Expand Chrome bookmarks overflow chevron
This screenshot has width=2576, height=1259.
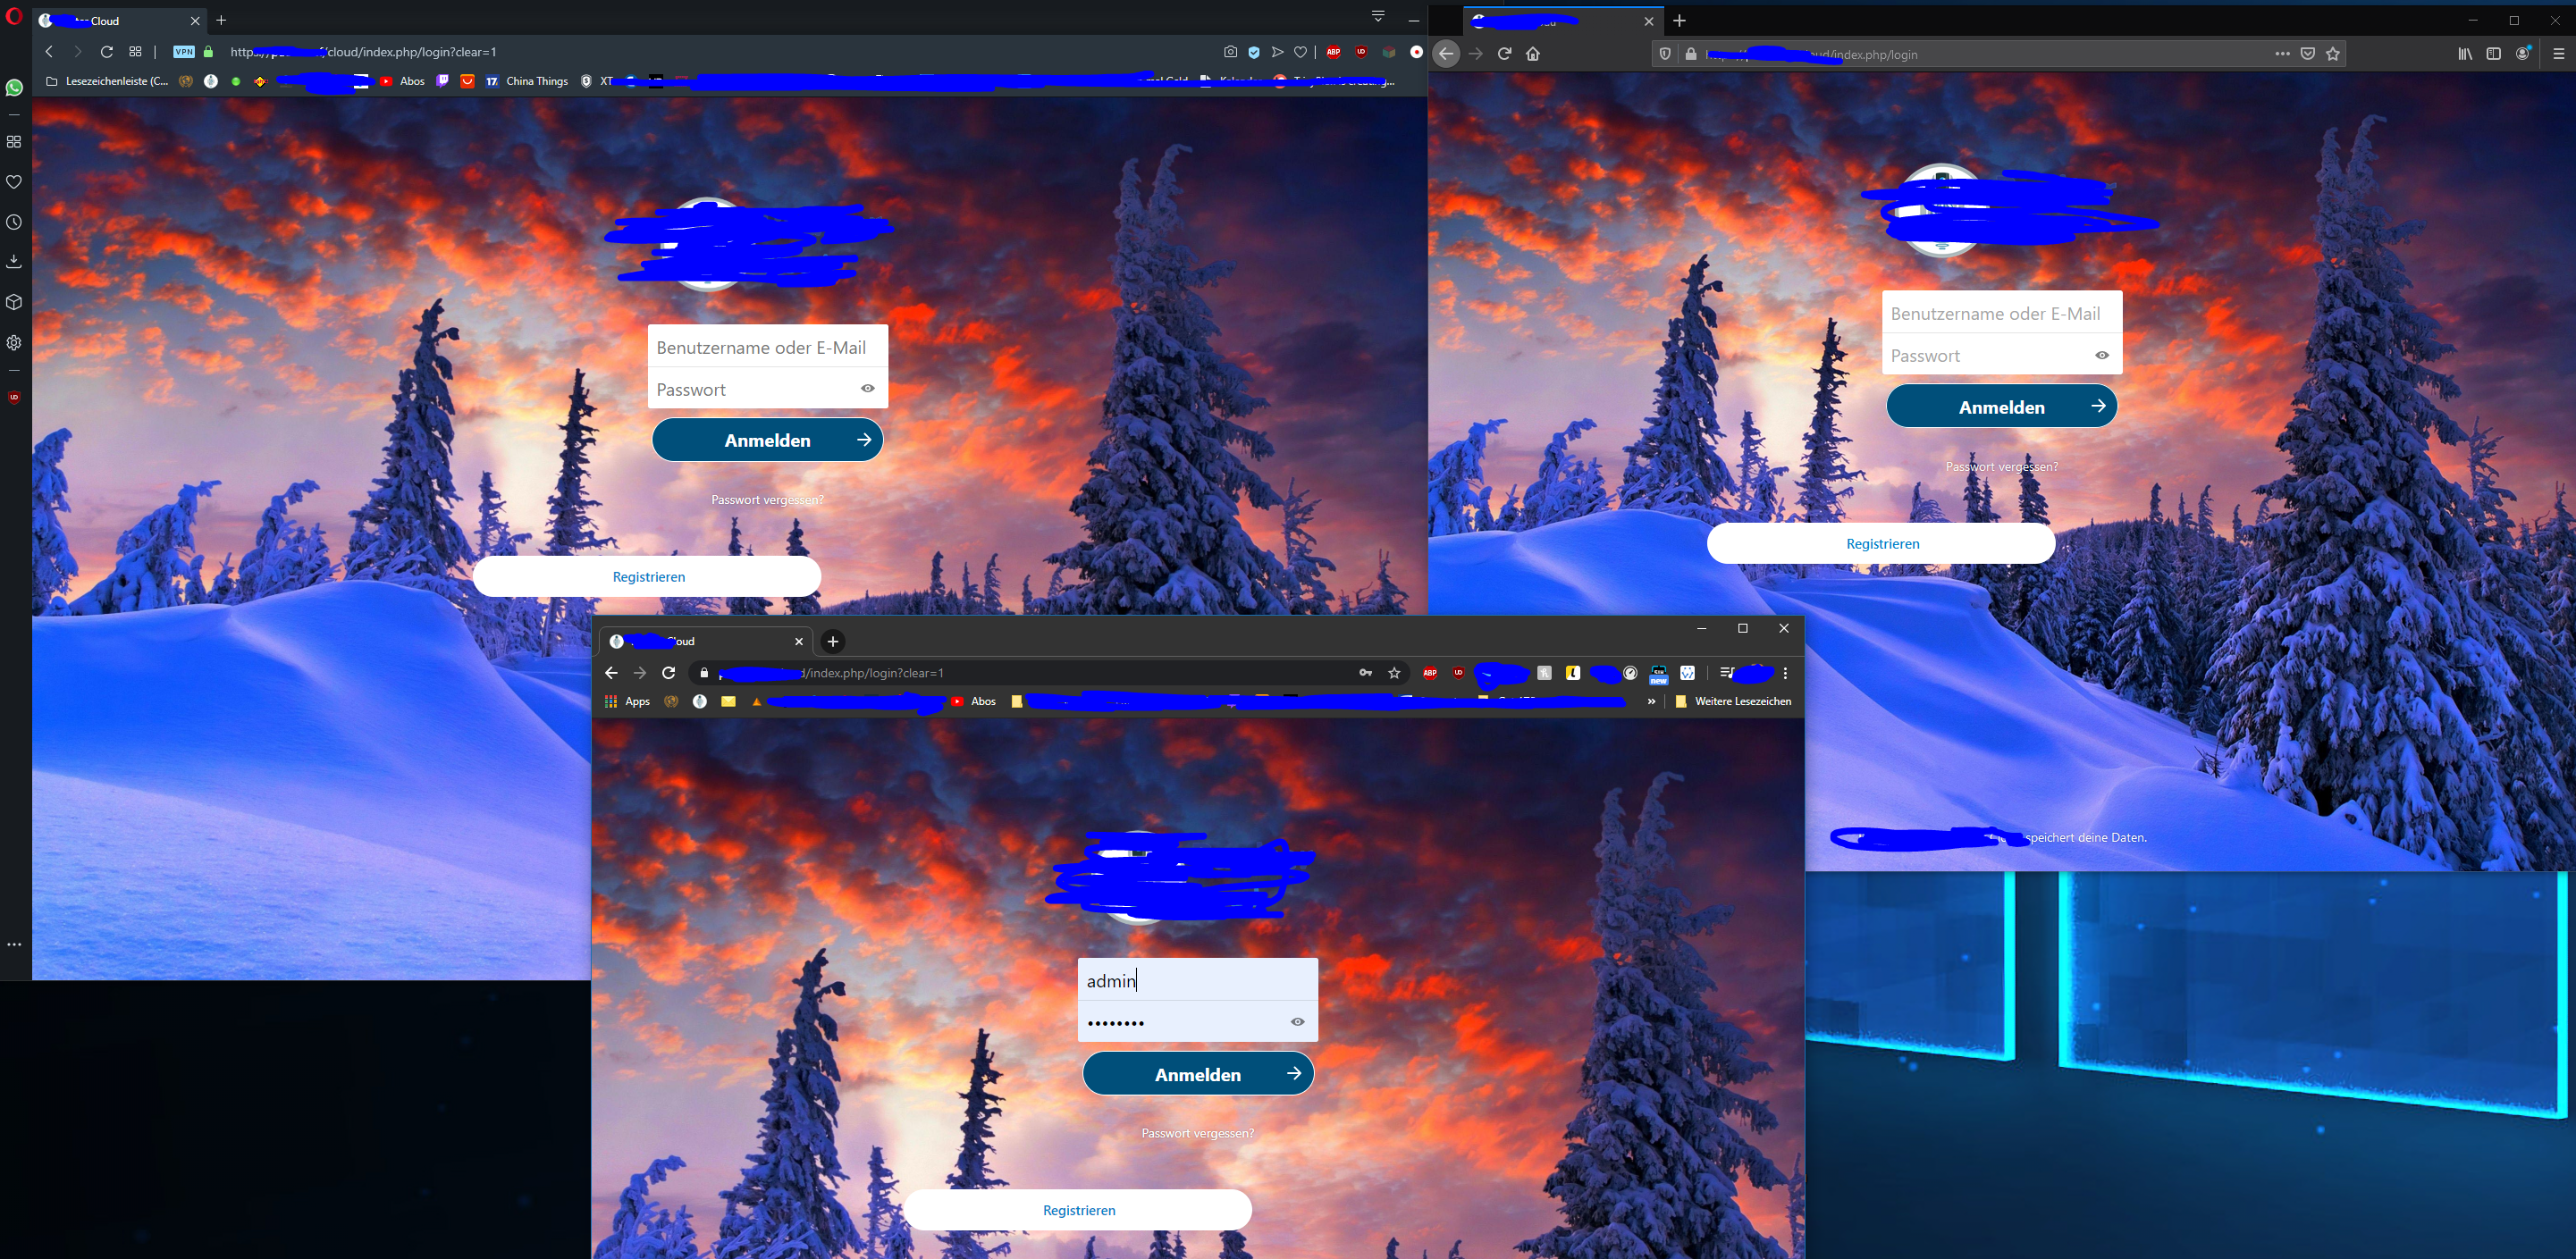1651,701
